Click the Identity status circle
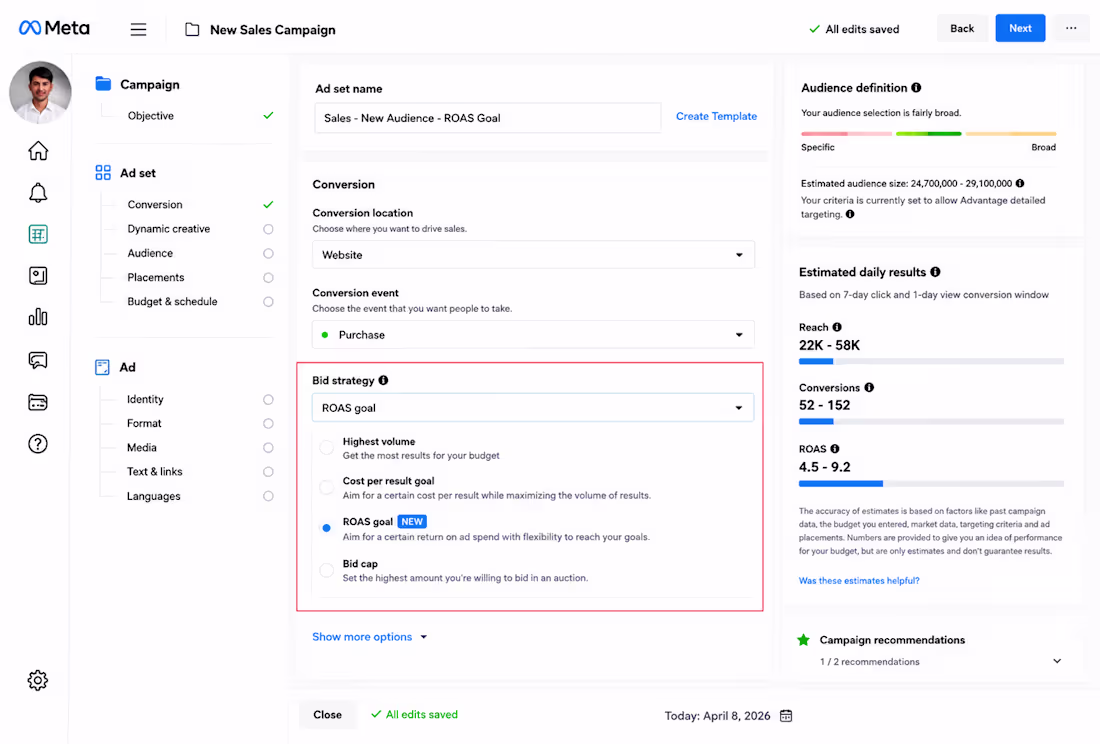The width and height of the screenshot is (1100, 744). [268, 399]
